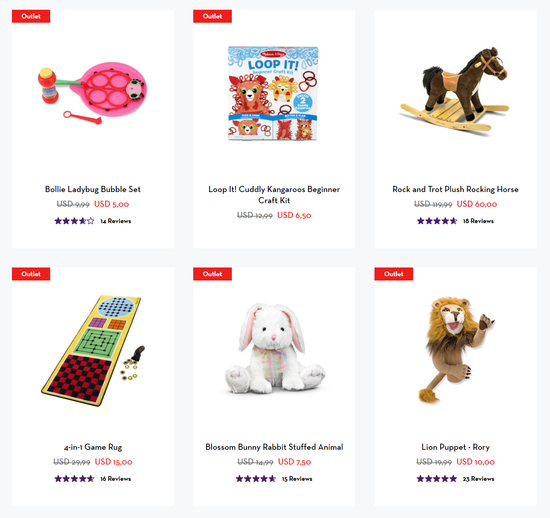Open the 4-in-1 Game Rug image

(93, 351)
